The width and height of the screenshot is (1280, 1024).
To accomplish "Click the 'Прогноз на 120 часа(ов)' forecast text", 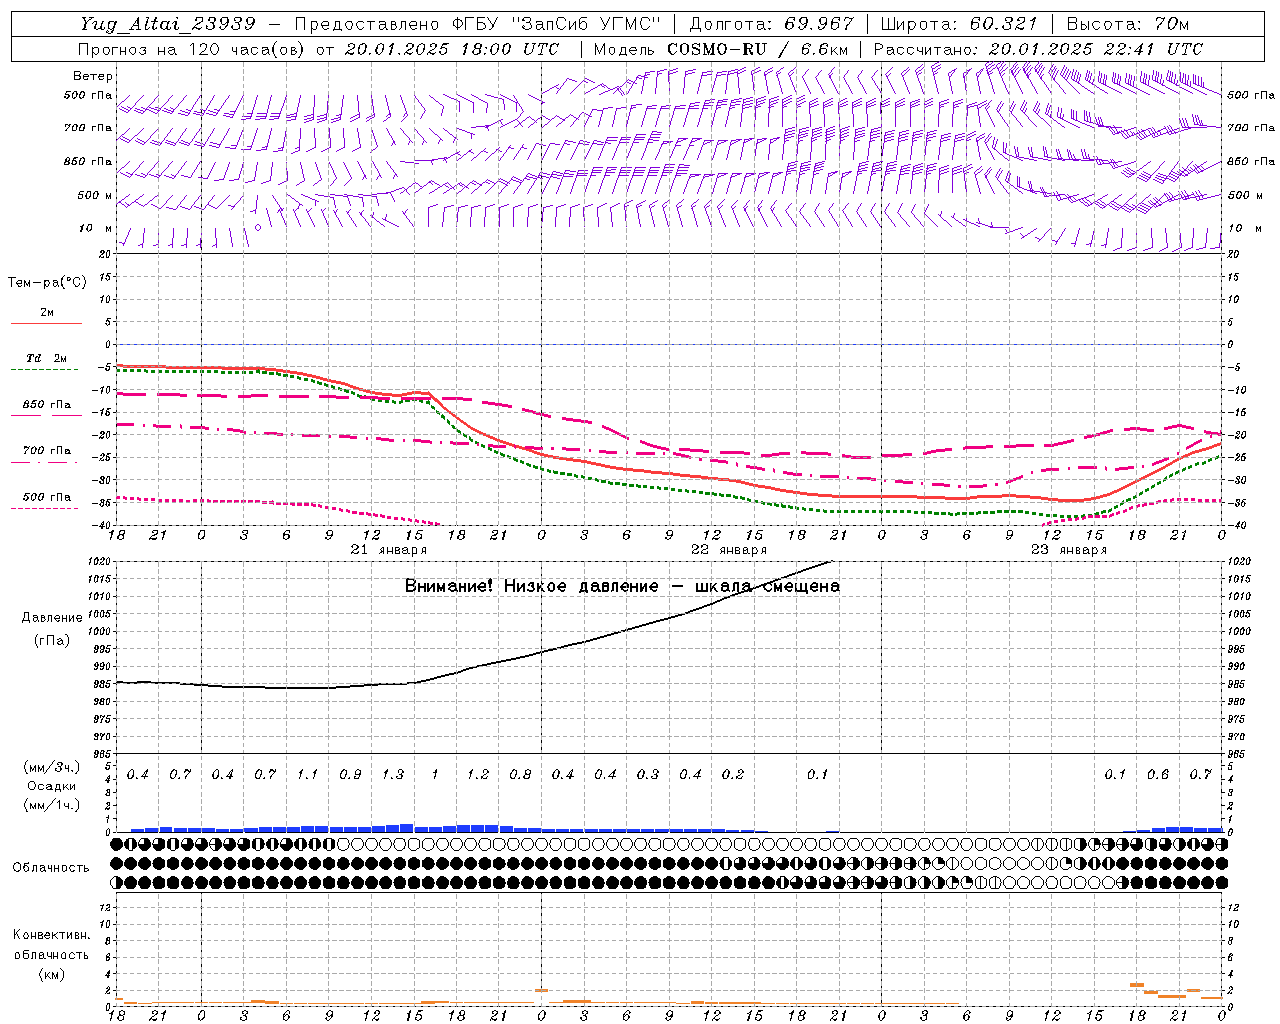I will click(192, 49).
